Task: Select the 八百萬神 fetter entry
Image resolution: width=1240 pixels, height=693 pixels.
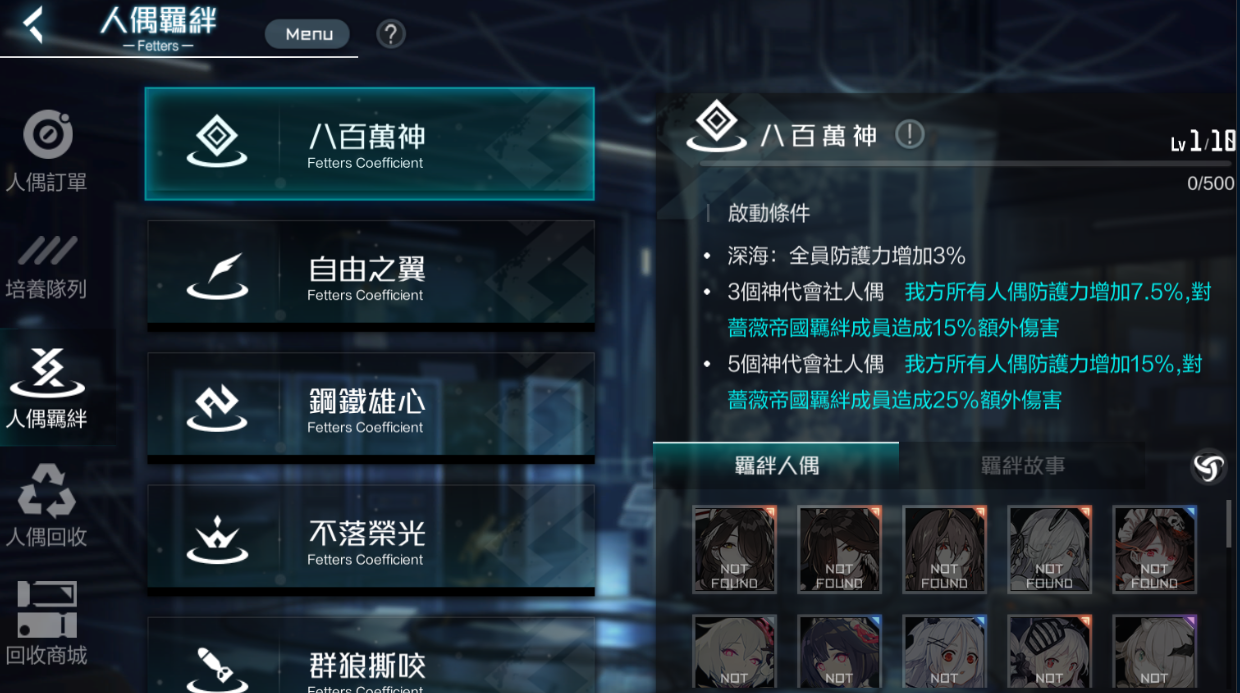Action: click(370, 144)
